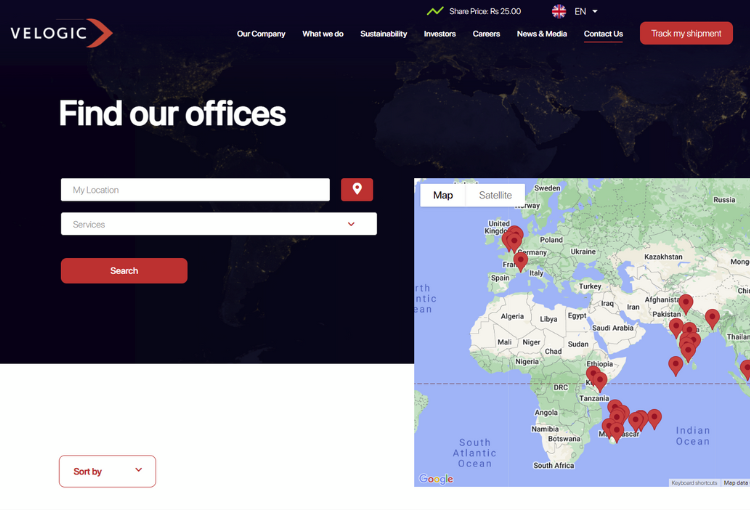Select the map pin north of India

(x=685, y=304)
